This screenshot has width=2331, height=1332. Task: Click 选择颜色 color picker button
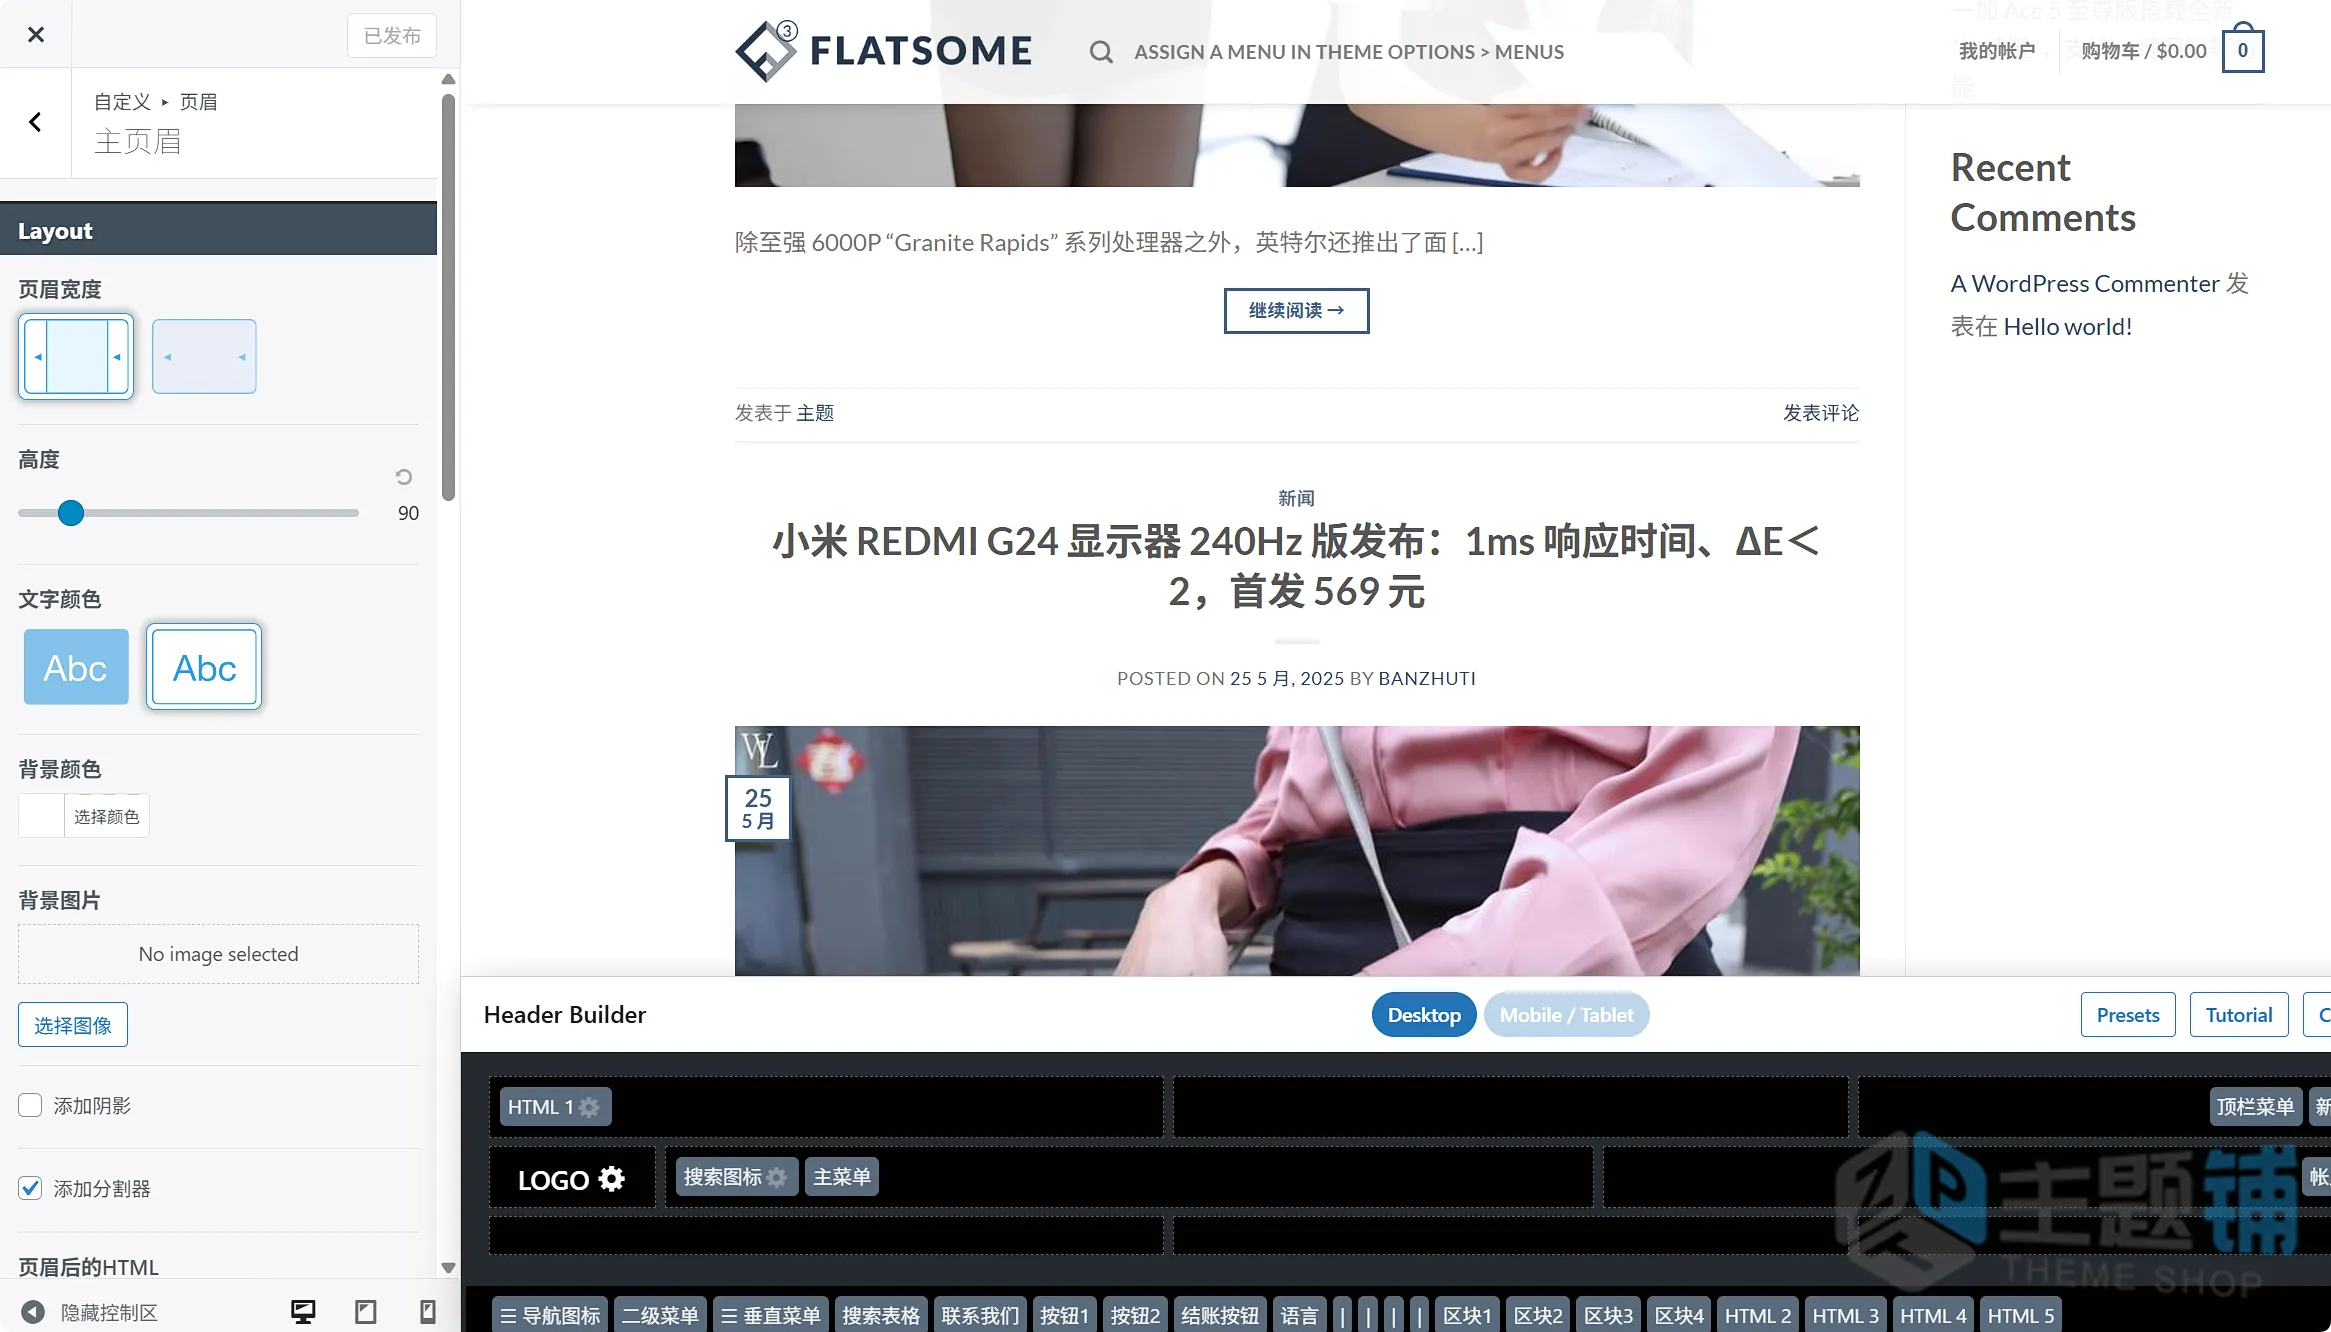[x=107, y=816]
